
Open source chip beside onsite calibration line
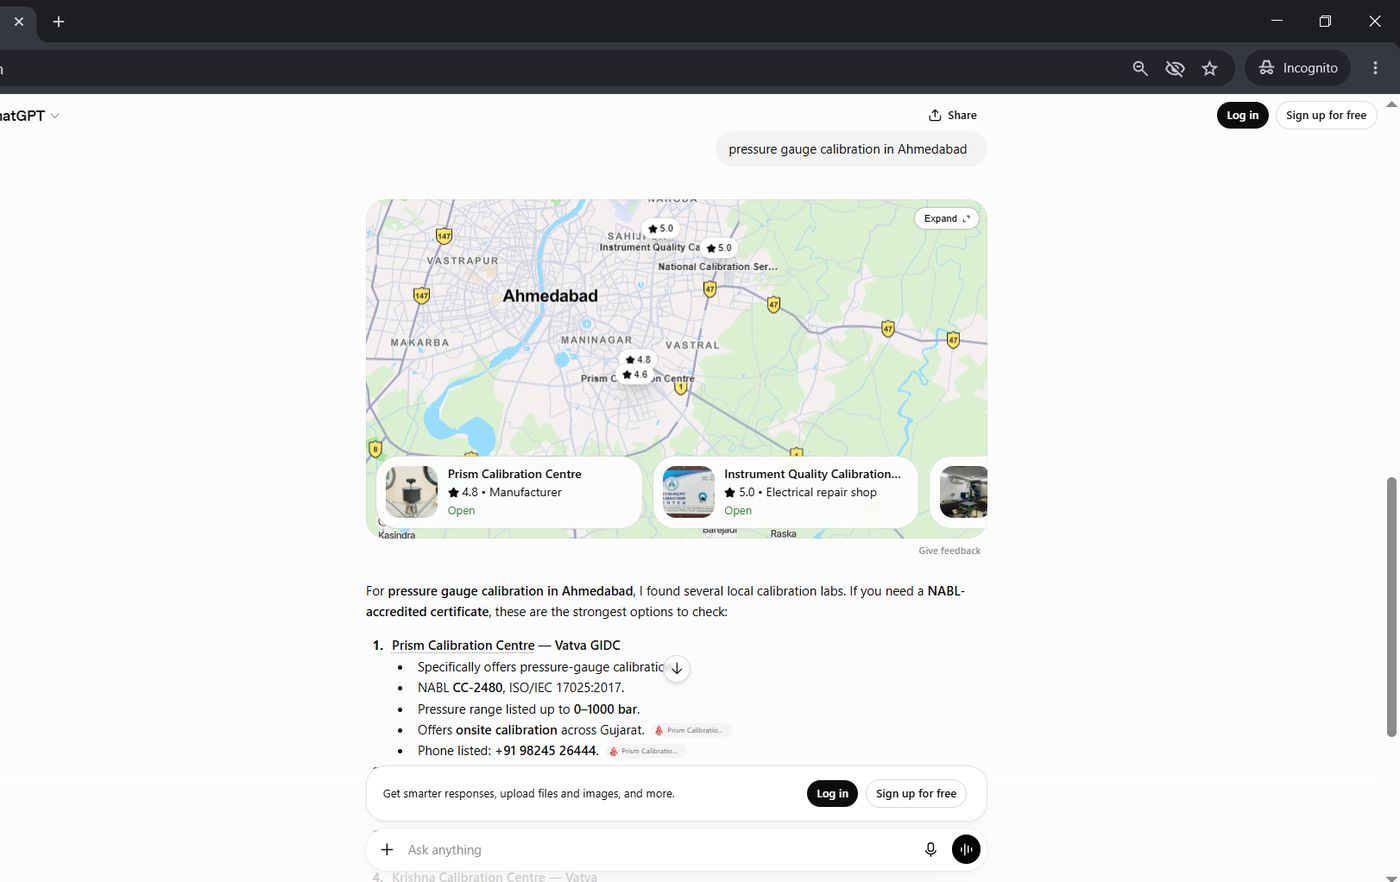(x=692, y=730)
